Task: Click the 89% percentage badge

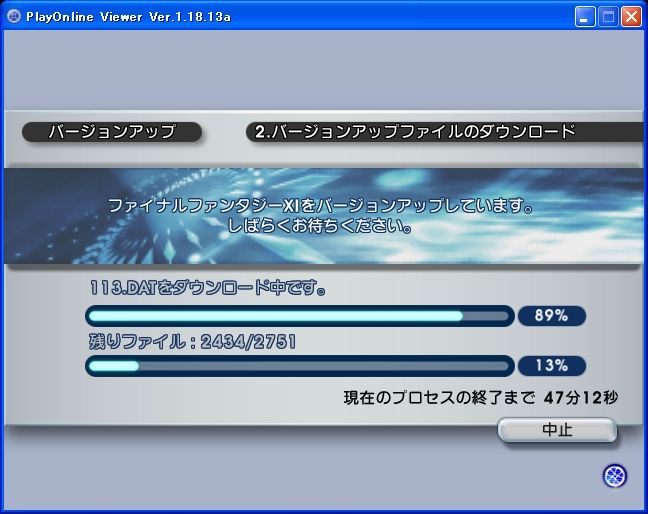Action: (552, 316)
